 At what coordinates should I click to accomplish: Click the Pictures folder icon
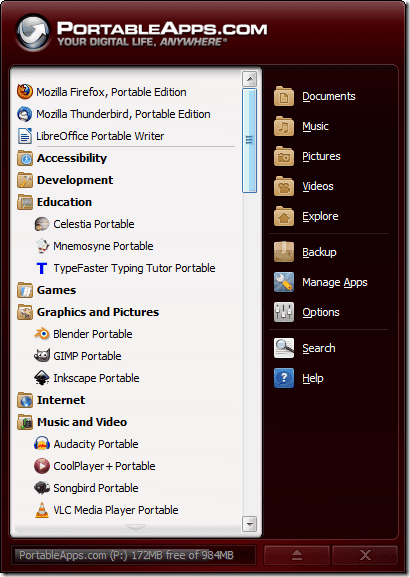point(284,156)
